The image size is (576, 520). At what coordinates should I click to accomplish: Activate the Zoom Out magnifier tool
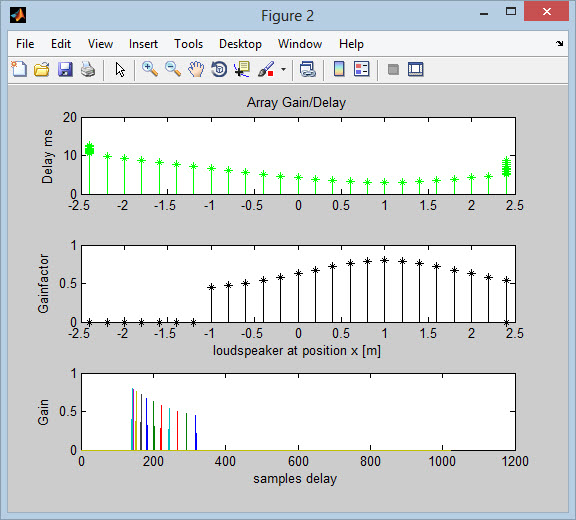[x=173, y=69]
